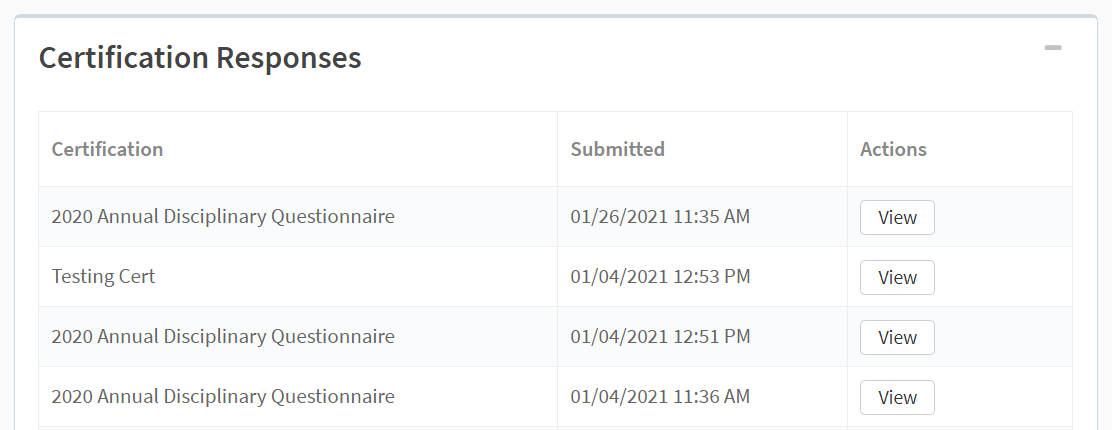
Task: Open the View button for Testing Cert
Action: click(897, 277)
